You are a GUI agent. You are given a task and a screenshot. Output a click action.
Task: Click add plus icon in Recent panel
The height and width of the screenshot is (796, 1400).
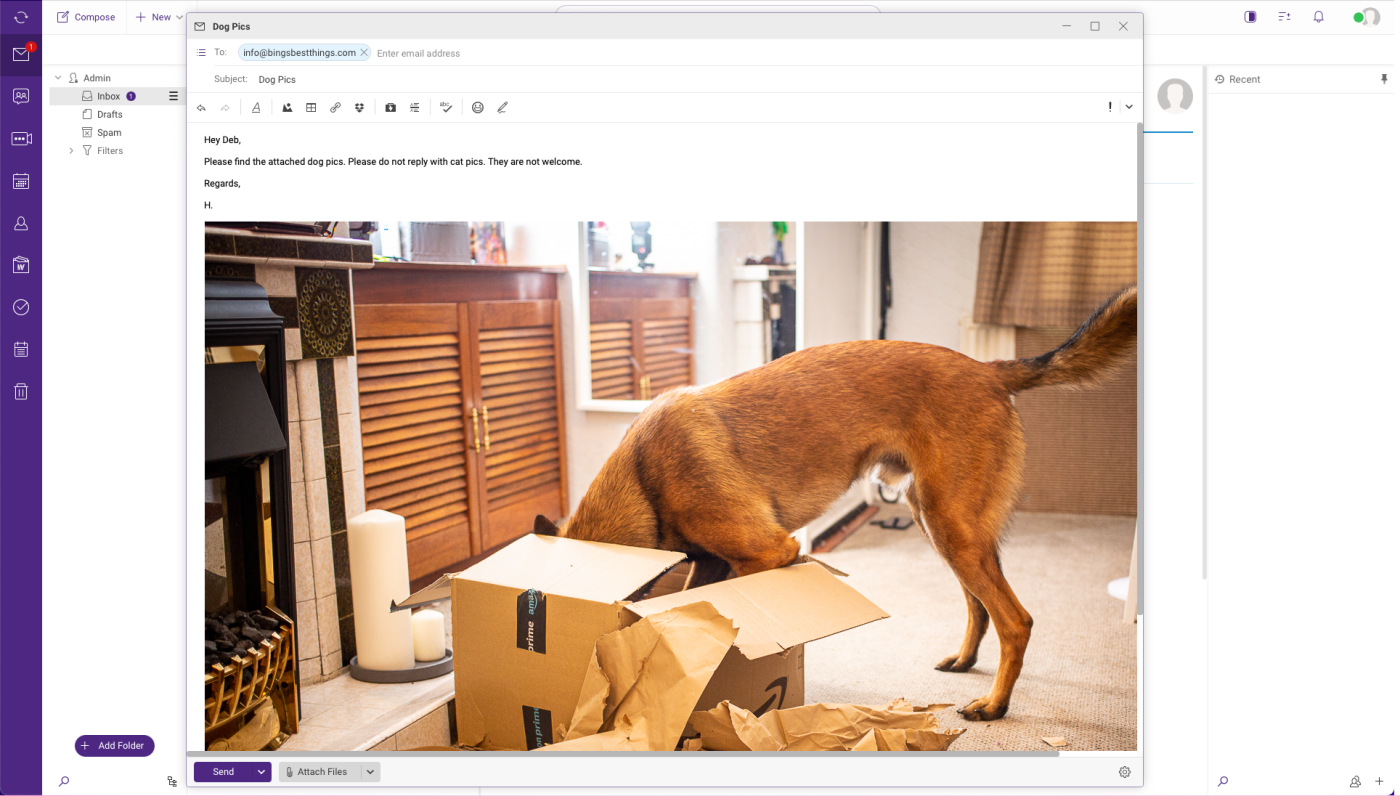[1380, 782]
